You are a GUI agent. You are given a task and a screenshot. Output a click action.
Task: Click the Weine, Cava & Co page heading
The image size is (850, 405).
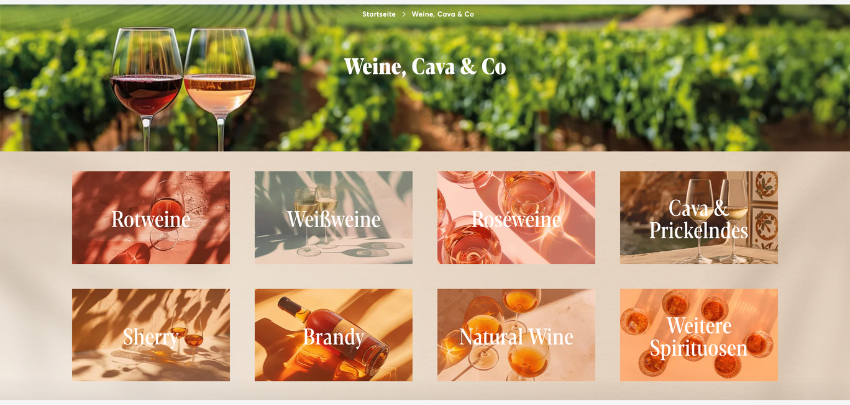(x=425, y=67)
